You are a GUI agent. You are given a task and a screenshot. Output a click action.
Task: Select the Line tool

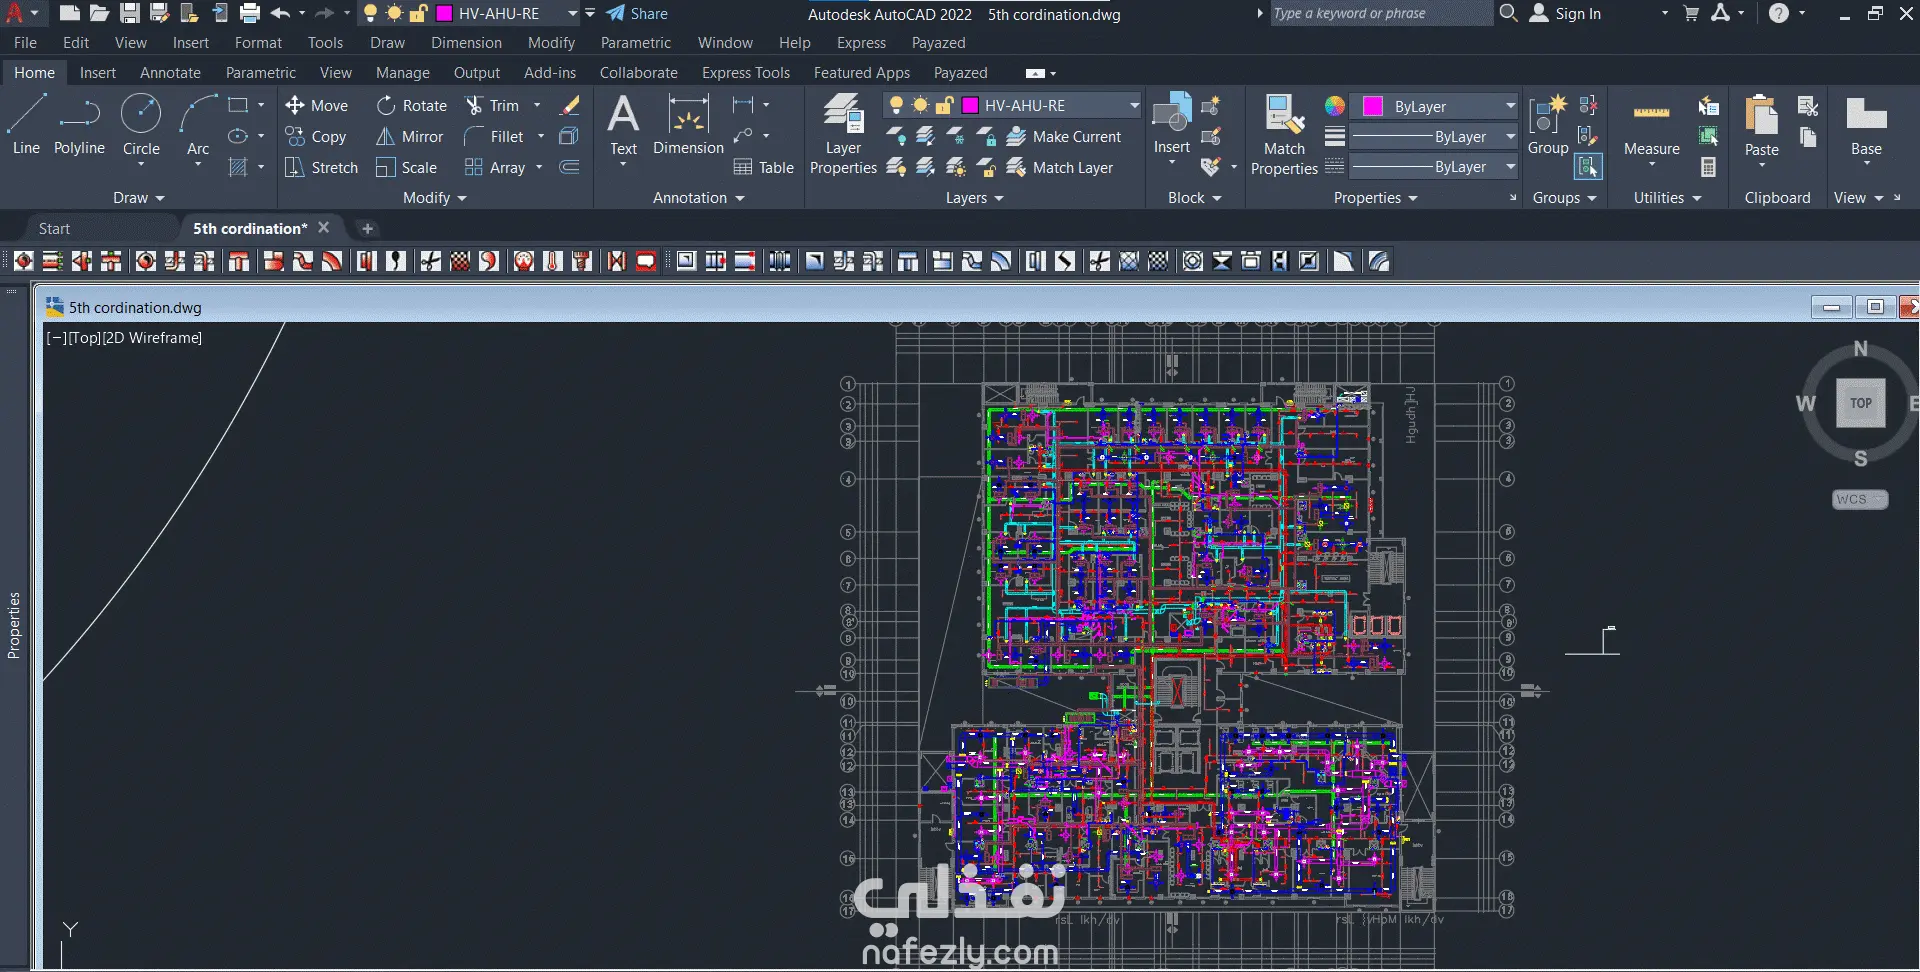click(x=26, y=124)
